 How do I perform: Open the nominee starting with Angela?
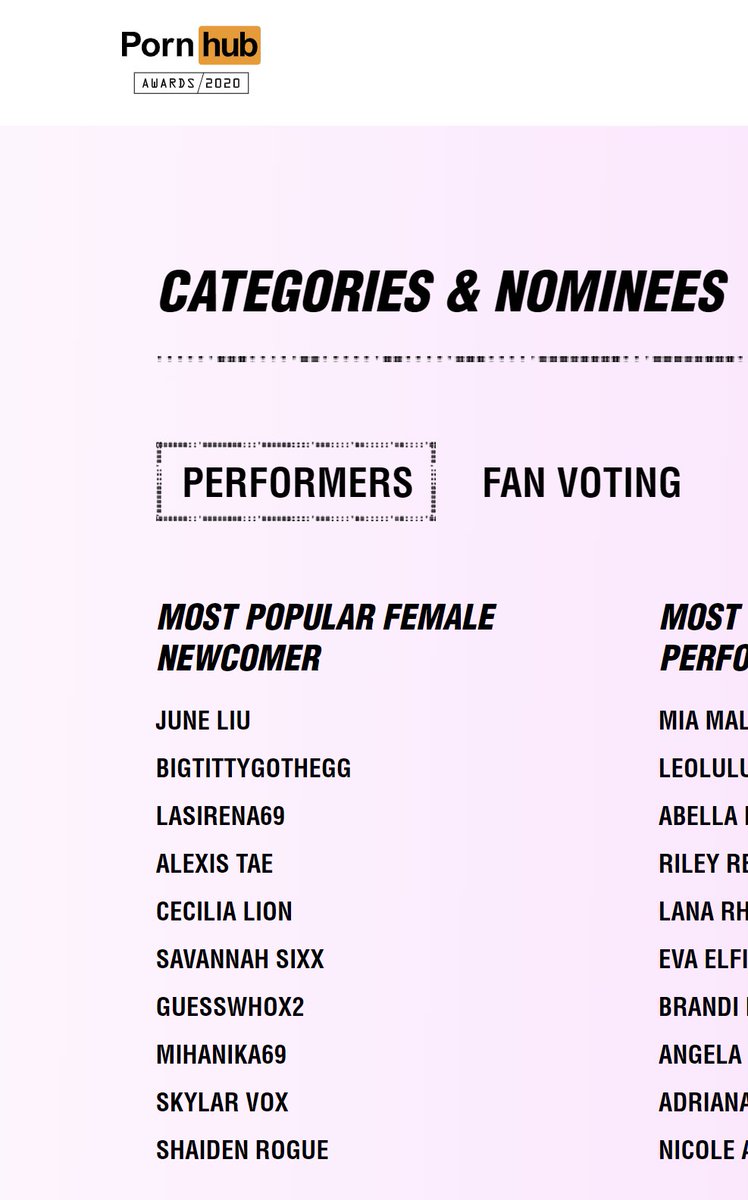(x=702, y=1055)
